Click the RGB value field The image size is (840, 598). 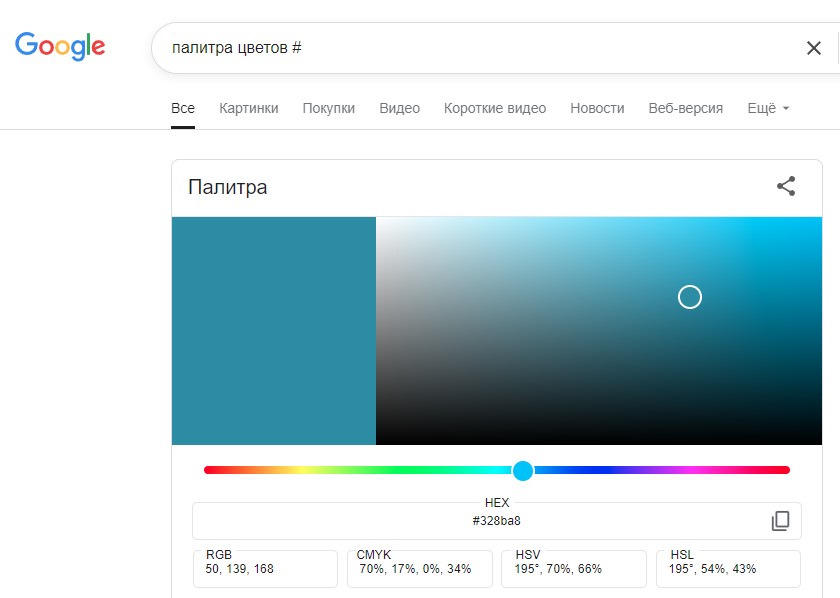click(x=265, y=569)
